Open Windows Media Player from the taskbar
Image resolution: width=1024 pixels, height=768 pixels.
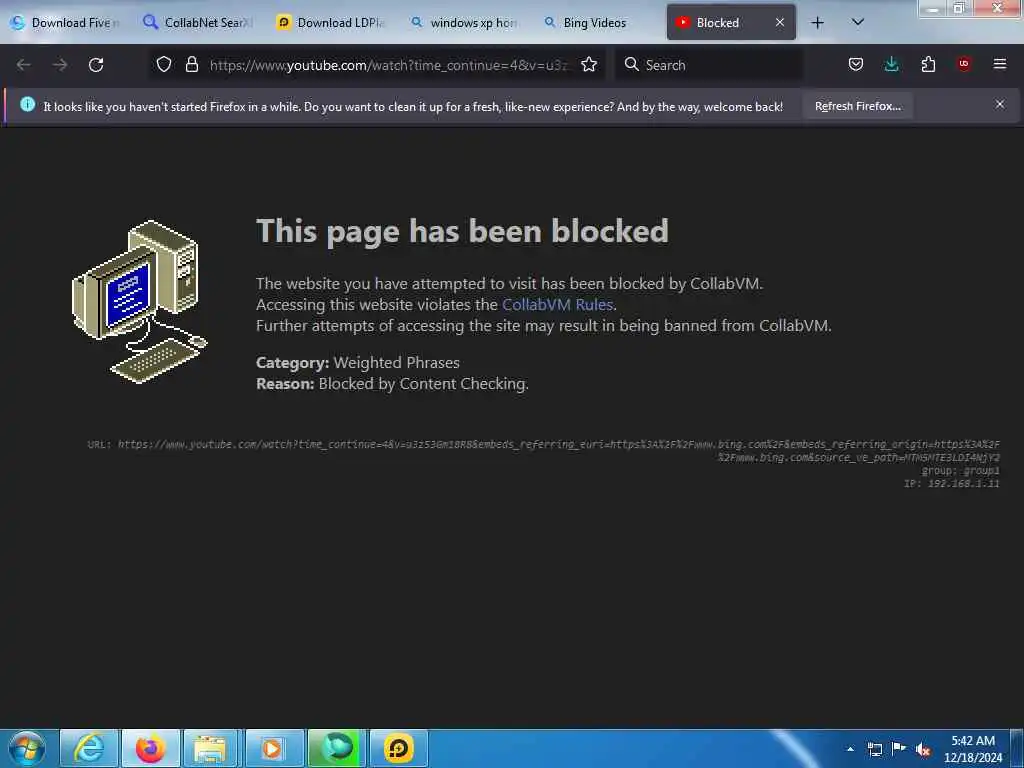pyautogui.click(x=274, y=748)
